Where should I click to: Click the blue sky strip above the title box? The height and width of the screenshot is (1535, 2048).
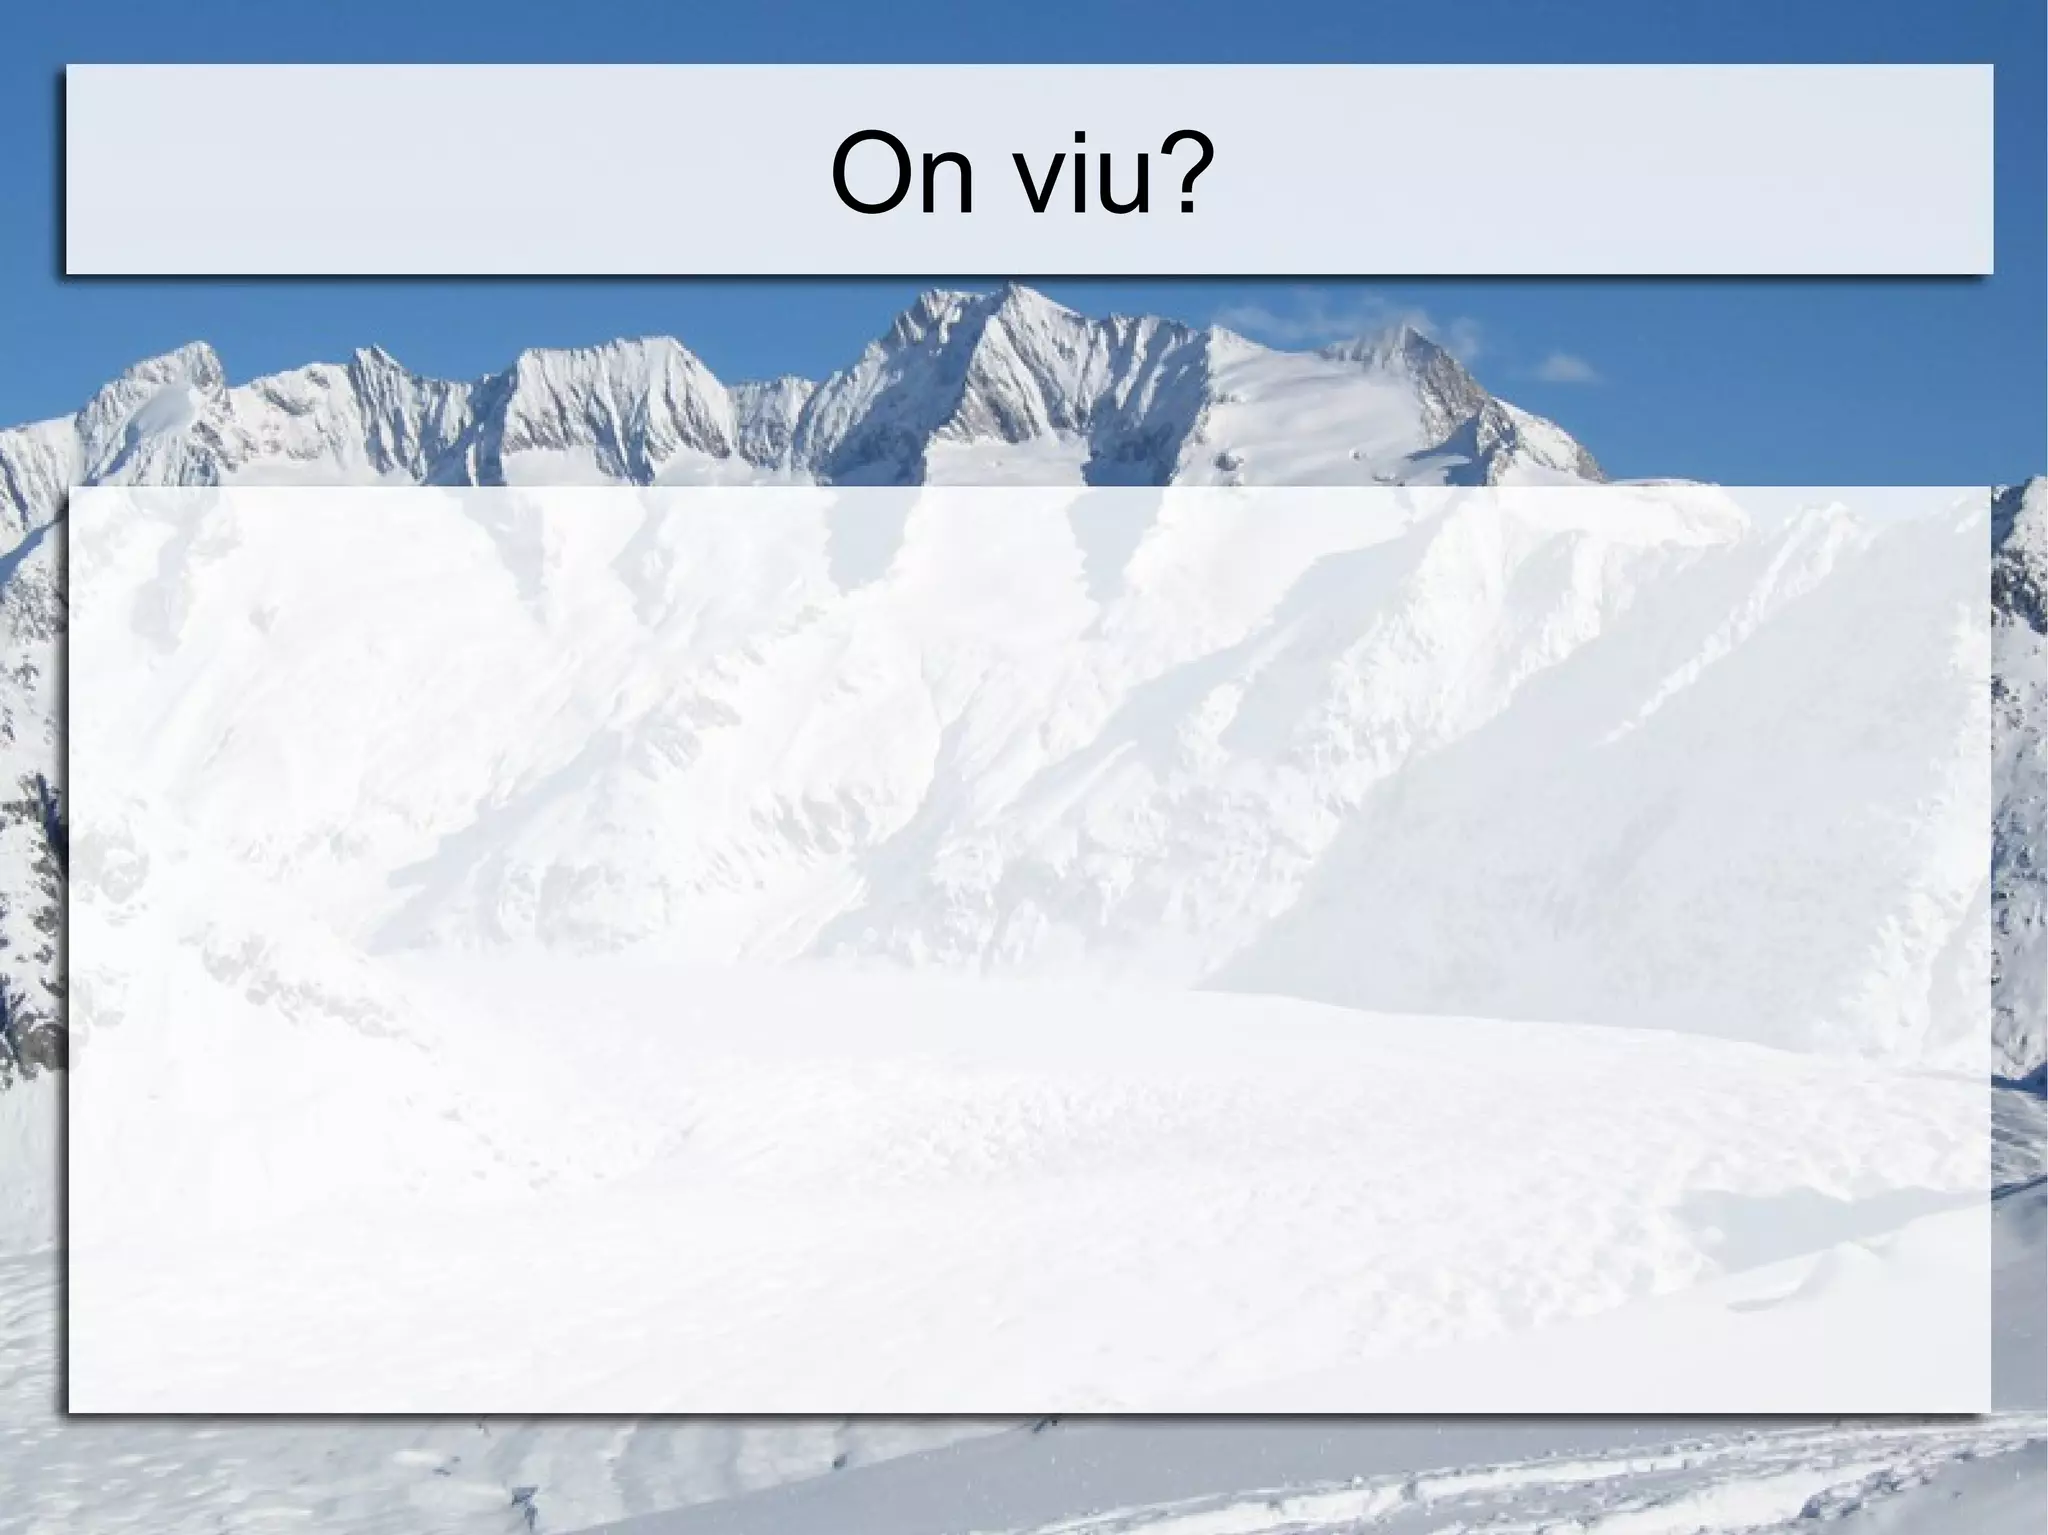[x=1024, y=30]
